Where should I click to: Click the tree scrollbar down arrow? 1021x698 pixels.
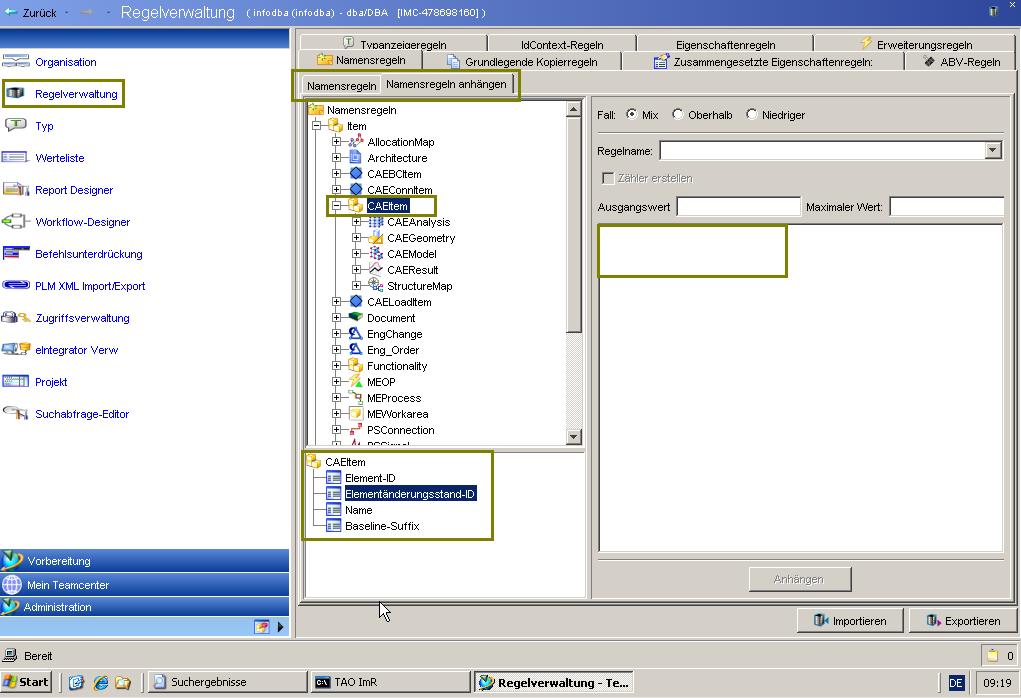(x=574, y=437)
